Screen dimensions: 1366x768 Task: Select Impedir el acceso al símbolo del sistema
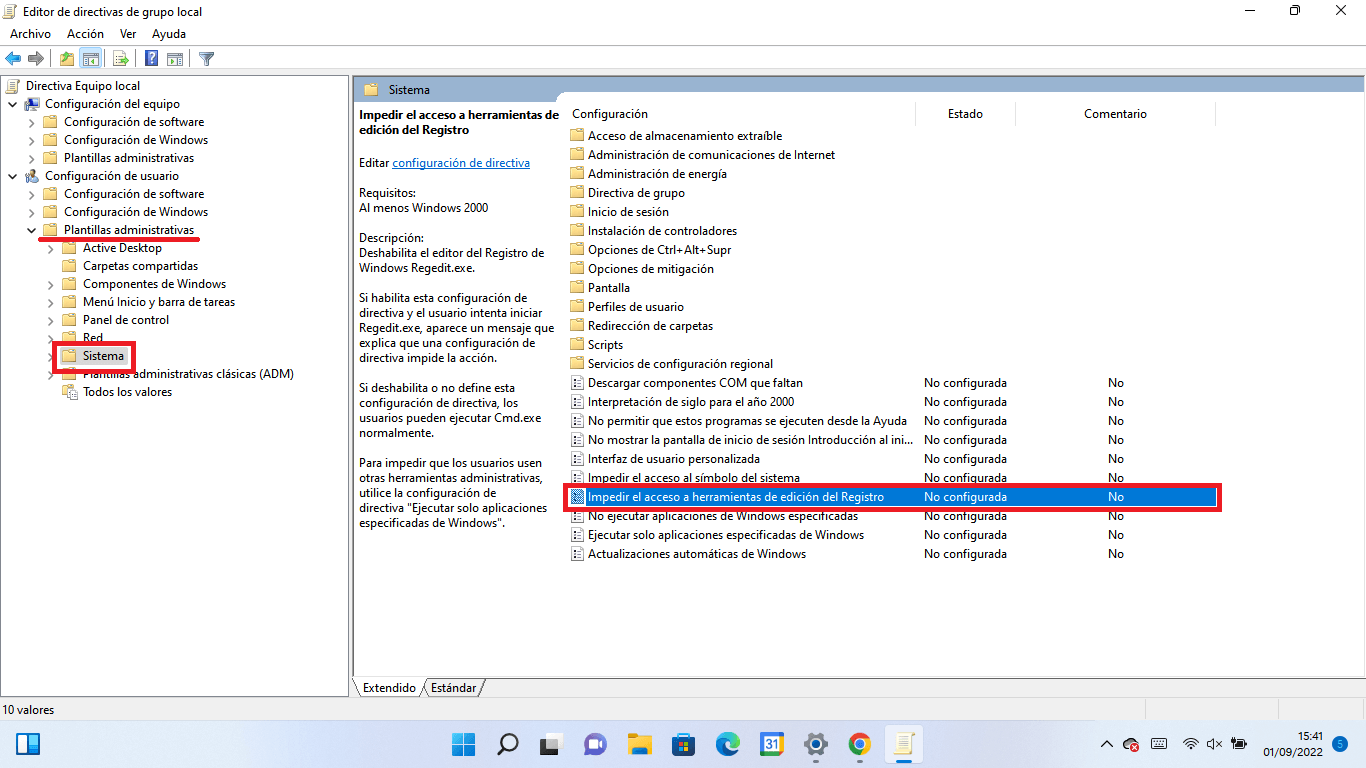click(693, 478)
